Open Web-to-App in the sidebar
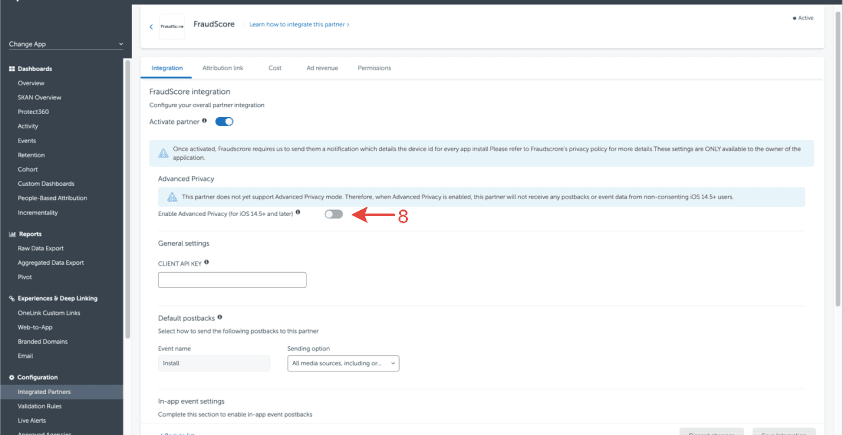Screen dimensions: 843x435 [35, 327]
